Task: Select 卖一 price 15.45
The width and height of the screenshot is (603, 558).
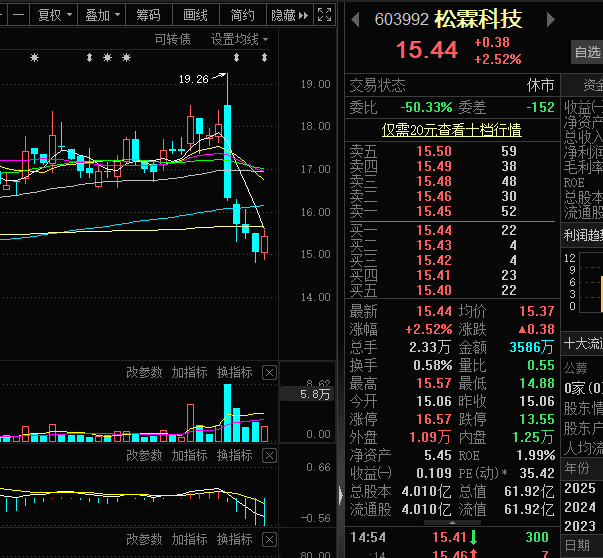Action: [x=434, y=211]
